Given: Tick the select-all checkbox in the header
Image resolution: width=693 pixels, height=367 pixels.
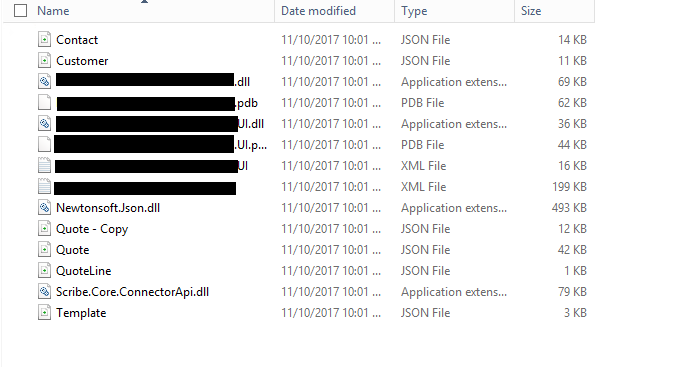Looking at the screenshot, I should click(x=20, y=11).
